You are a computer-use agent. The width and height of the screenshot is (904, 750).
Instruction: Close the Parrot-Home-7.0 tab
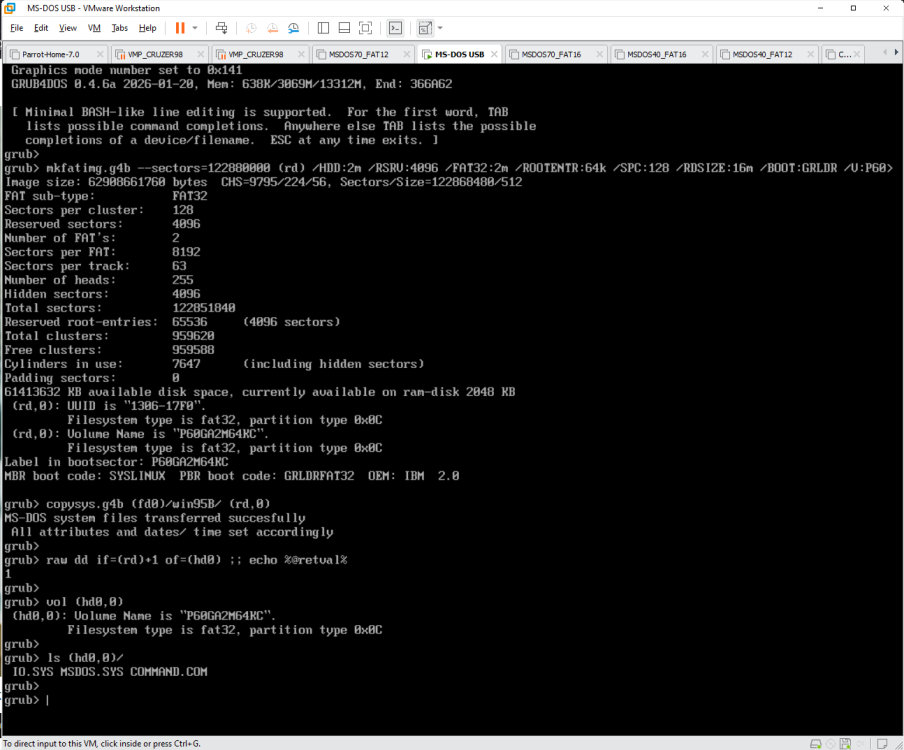(x=100, y=54)
